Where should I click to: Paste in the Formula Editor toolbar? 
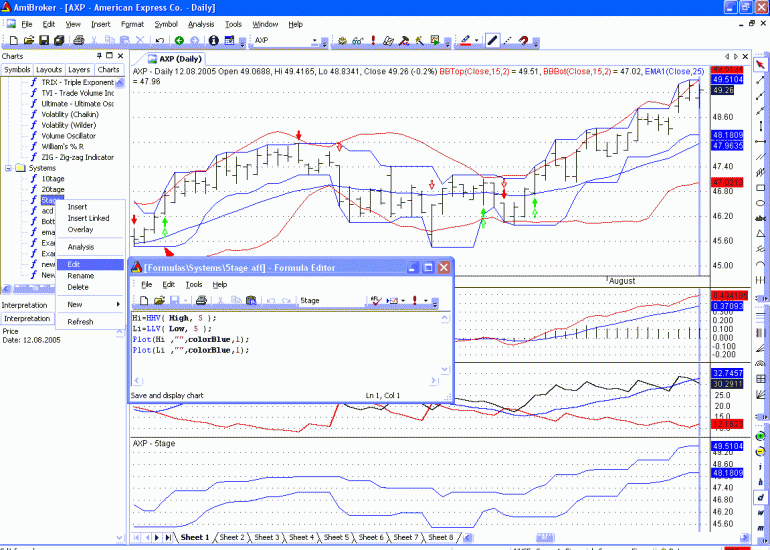[251, 300]
